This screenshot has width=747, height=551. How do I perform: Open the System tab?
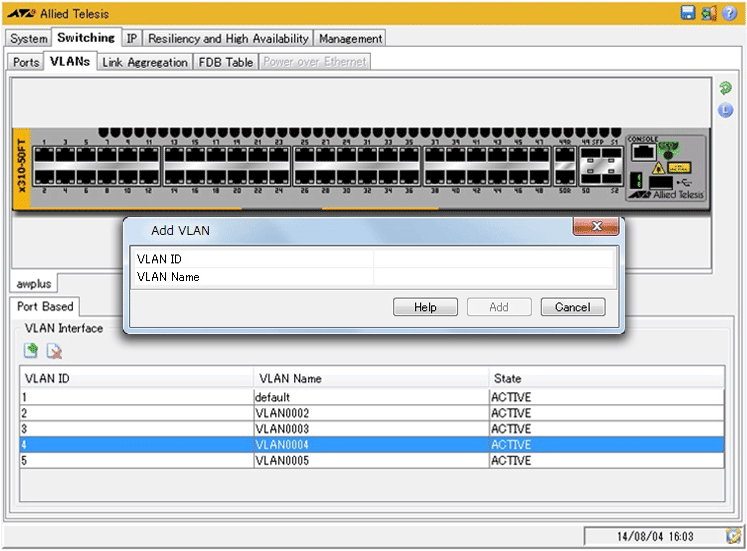point(29,38)
